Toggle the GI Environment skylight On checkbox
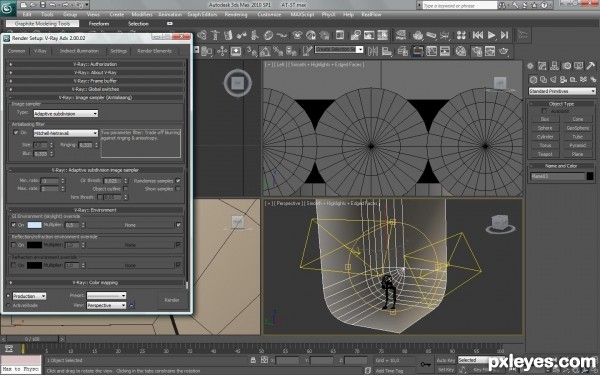Screen dimensions: 600x375 tap(14, 225)
